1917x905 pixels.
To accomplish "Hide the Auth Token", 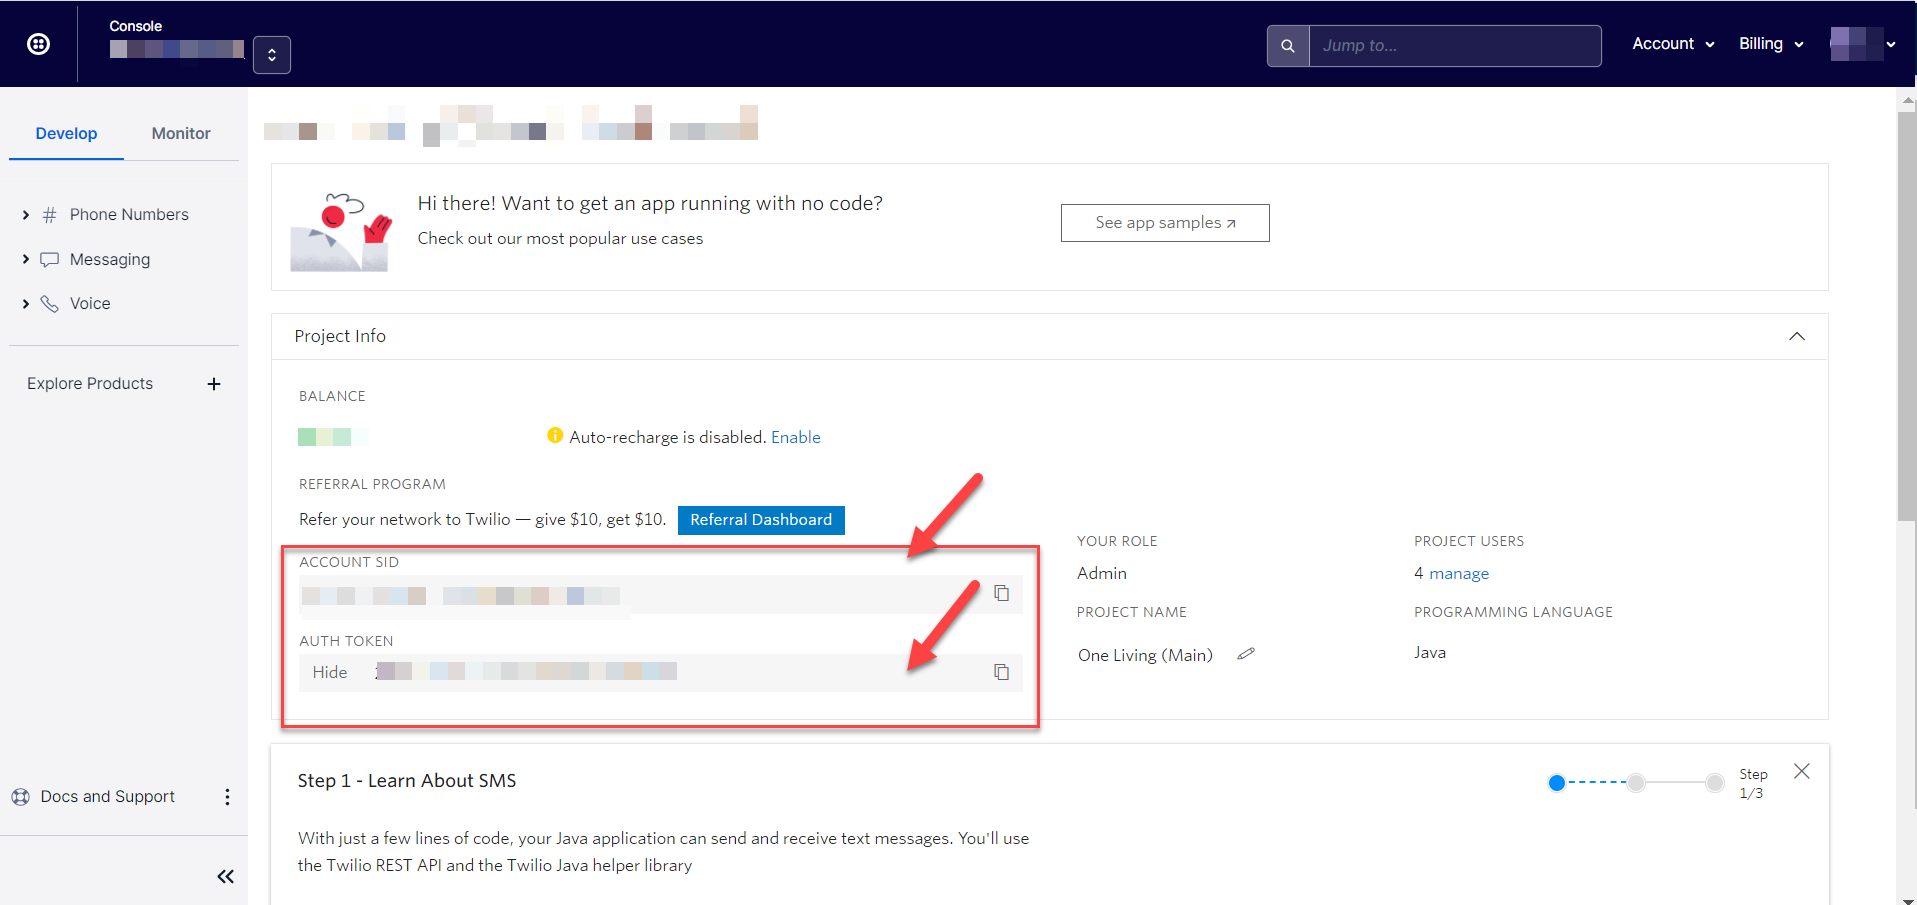I will pos(330,673).
